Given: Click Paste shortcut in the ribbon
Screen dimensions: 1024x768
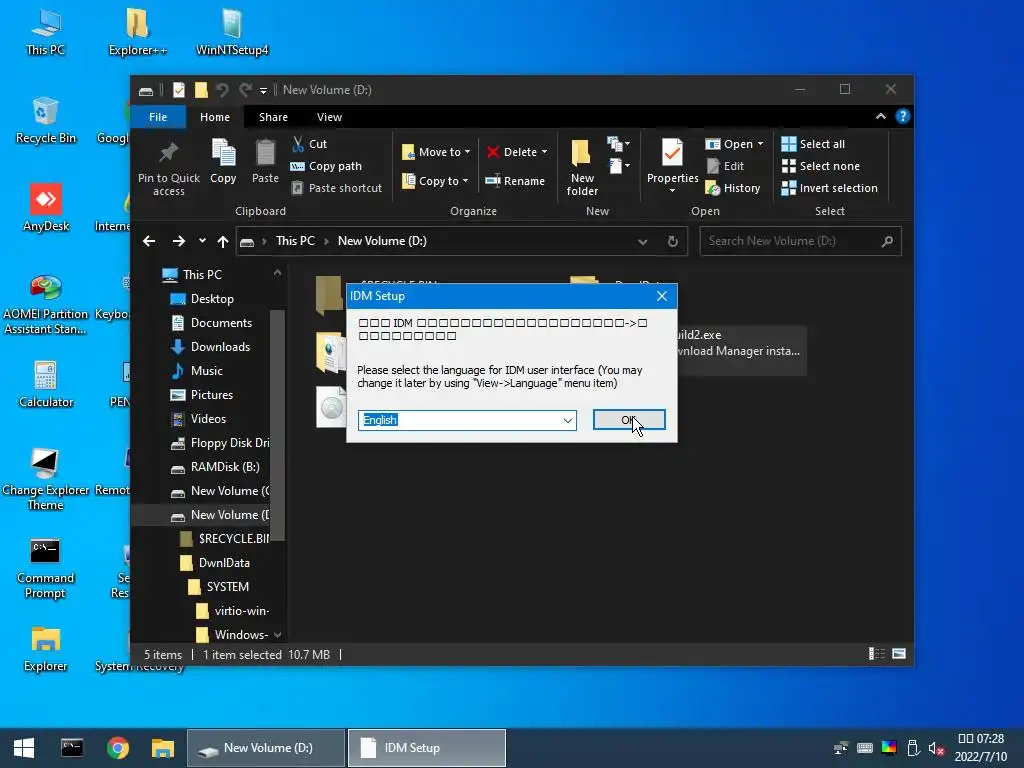Looking at the screenshot, I should (x=336, y=188).
